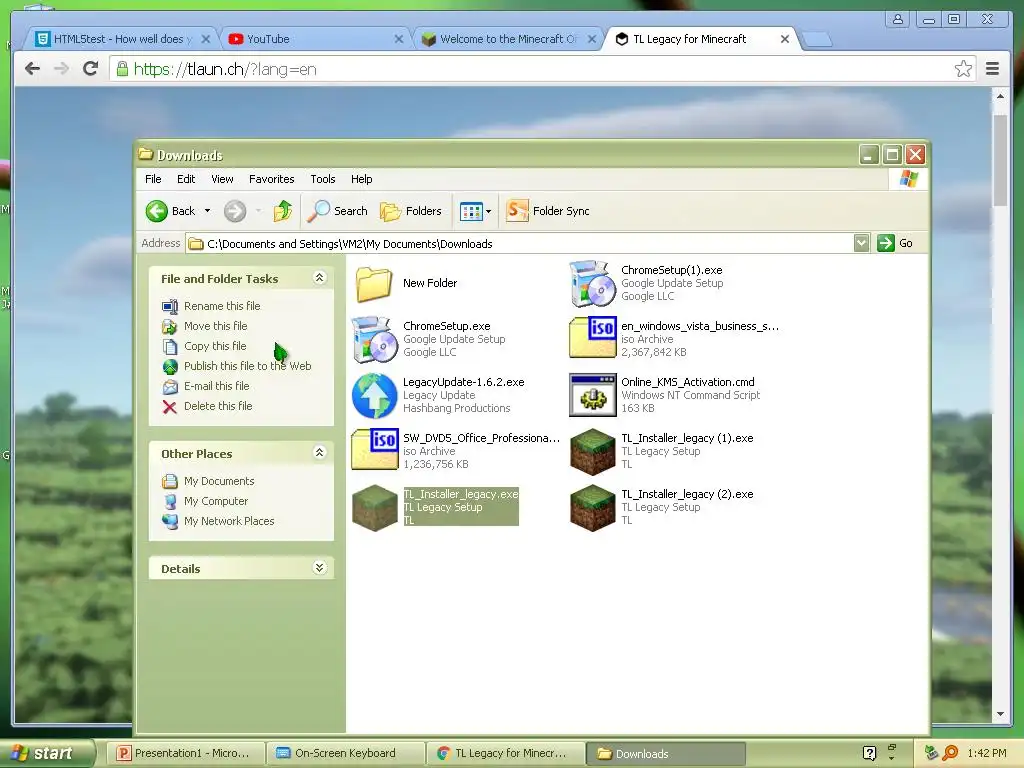Switch to On-Screen Keyboard taskbar button
Screen dimensions: 1024x768
click(x=345, y=753)
